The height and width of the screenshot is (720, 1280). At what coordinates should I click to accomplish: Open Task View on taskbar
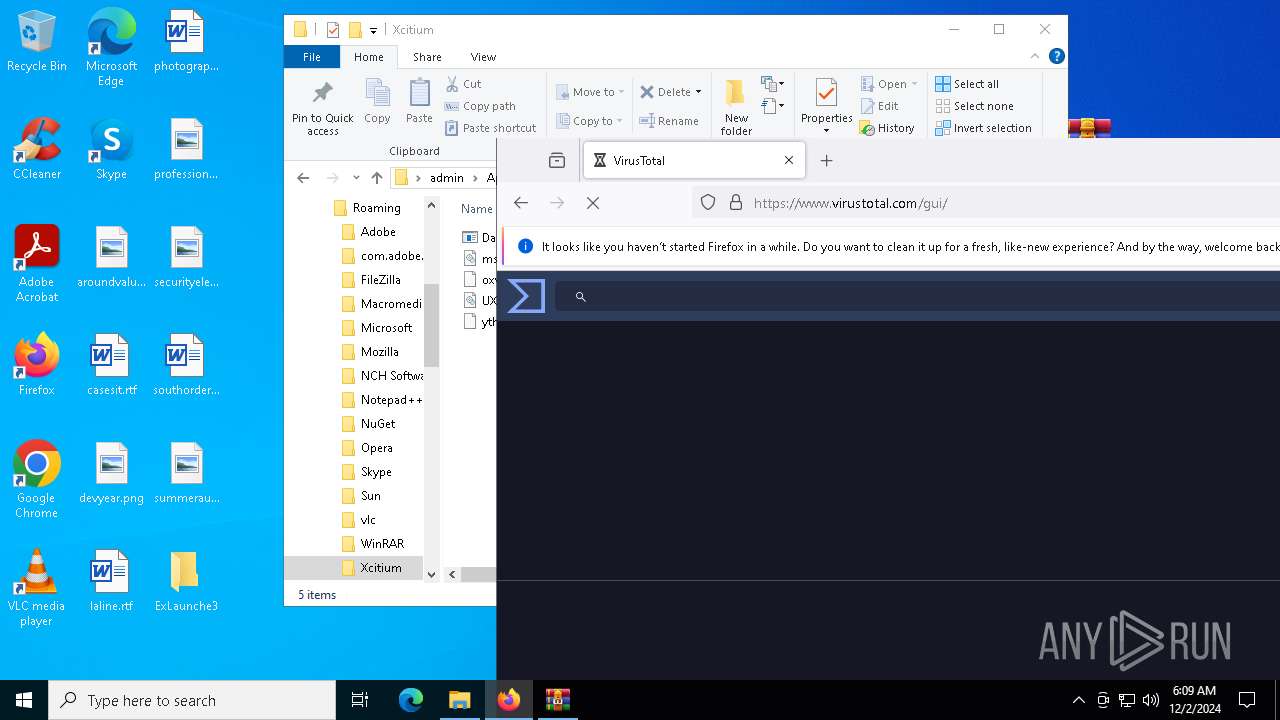[360, 700]
